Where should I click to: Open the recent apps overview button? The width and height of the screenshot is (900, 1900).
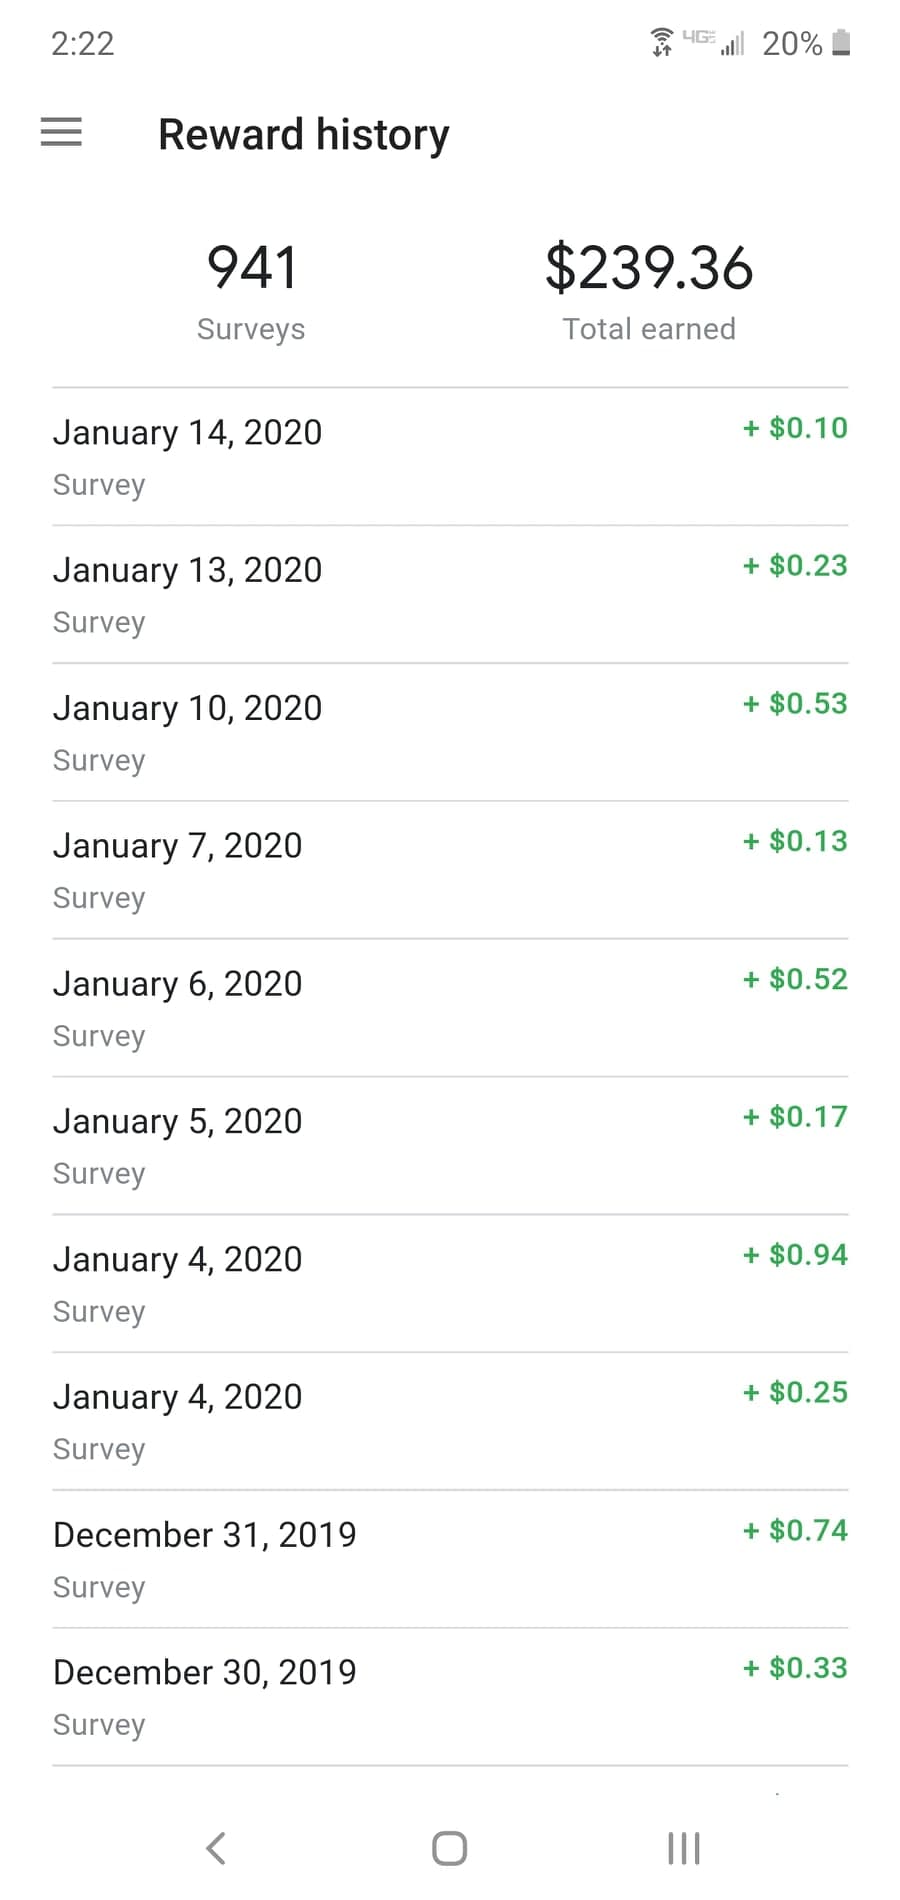coord(683,1848)
